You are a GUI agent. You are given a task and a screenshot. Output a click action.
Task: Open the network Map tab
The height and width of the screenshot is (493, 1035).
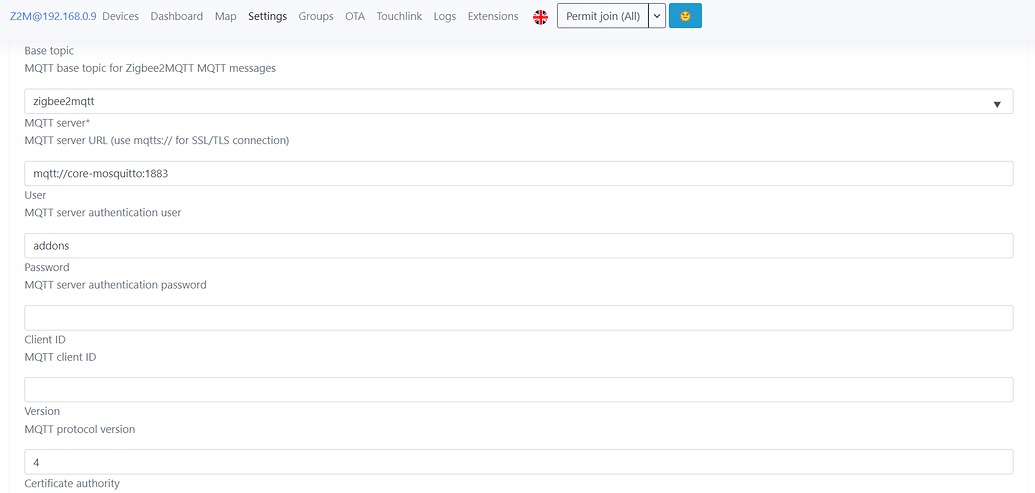pyautogui.click(x=225, y=16)
